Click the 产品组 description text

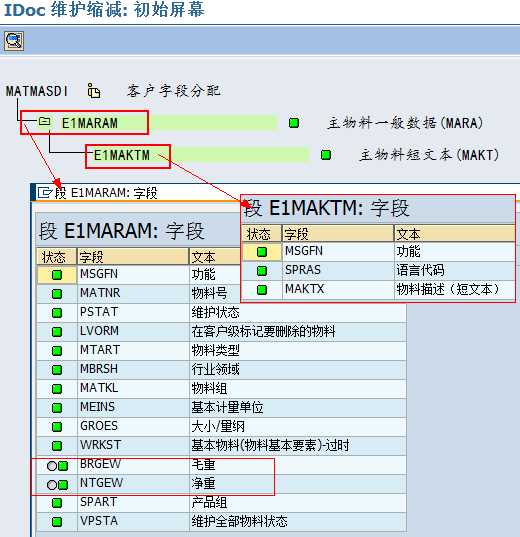(x=209, y=502)
